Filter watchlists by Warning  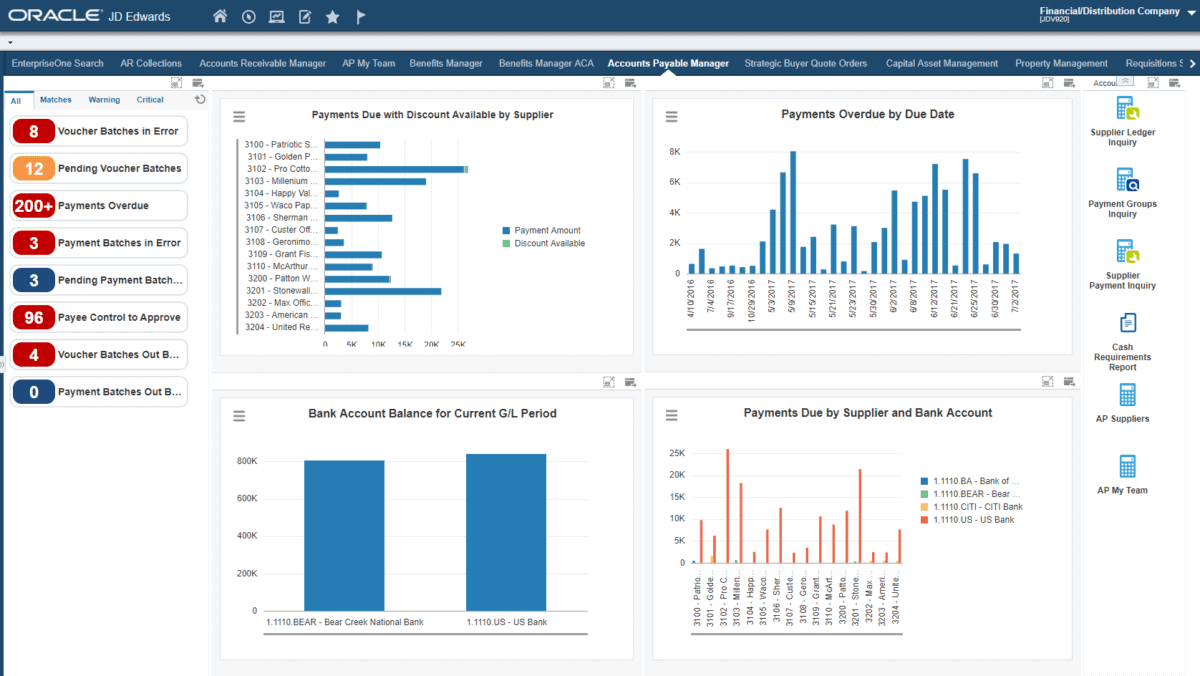click(x=104, y=100)
